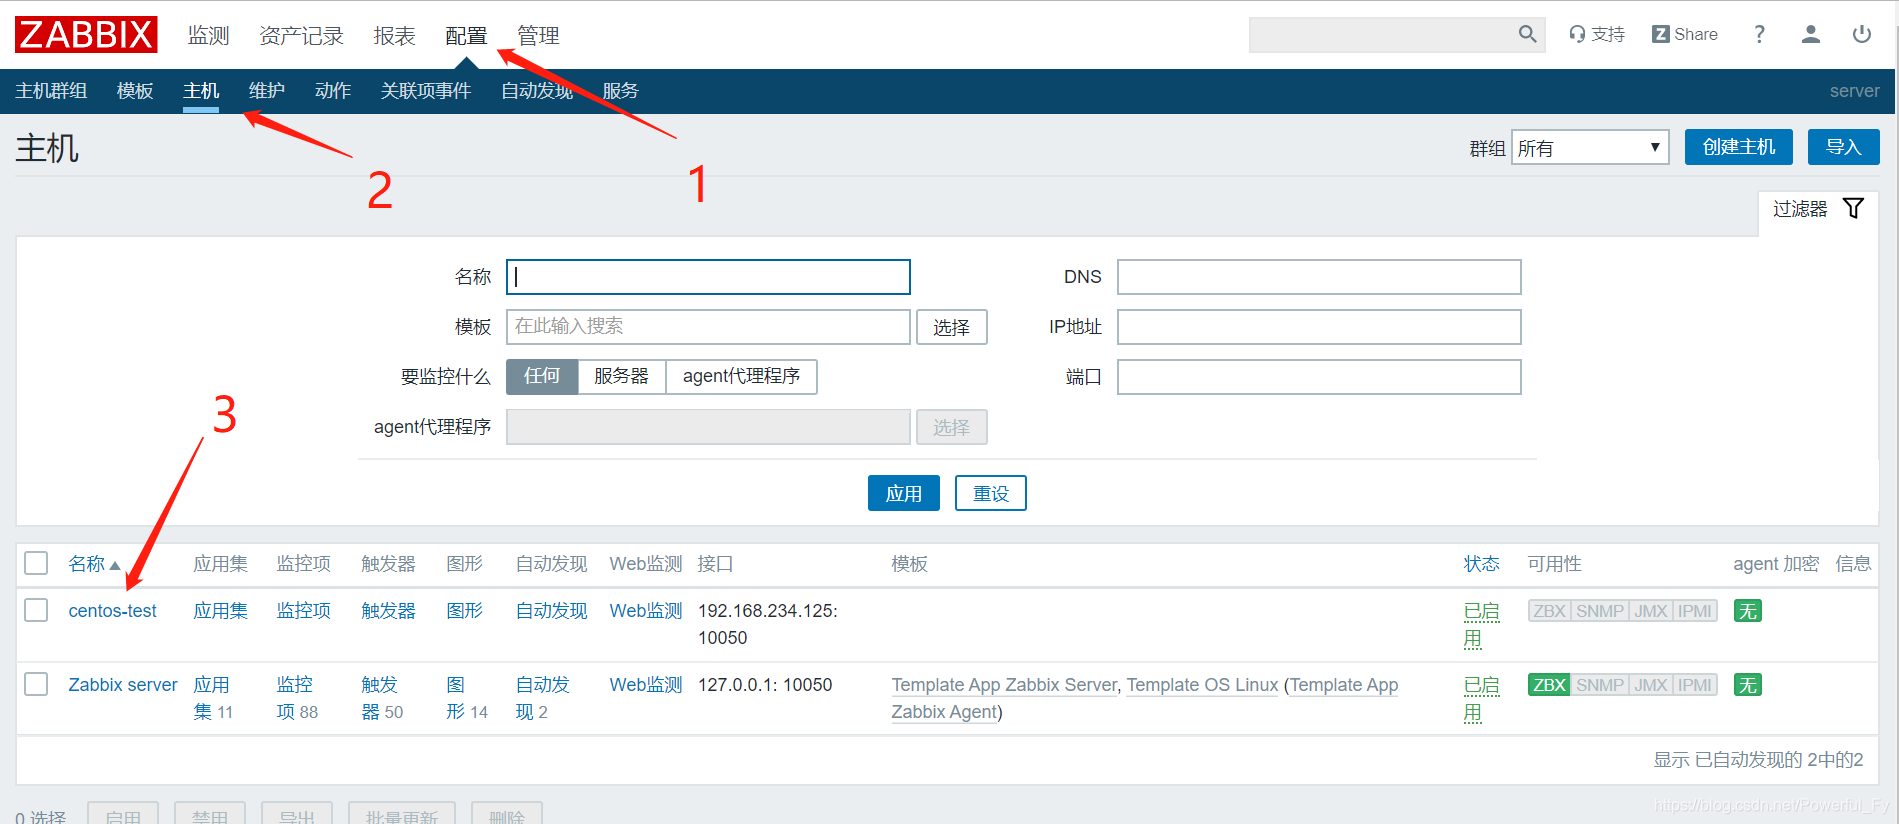The width and height of the screenshot is (1899, 824).
Task: Click the 重设 filter button
Action: pyautogui.click(x=991, y=493)
